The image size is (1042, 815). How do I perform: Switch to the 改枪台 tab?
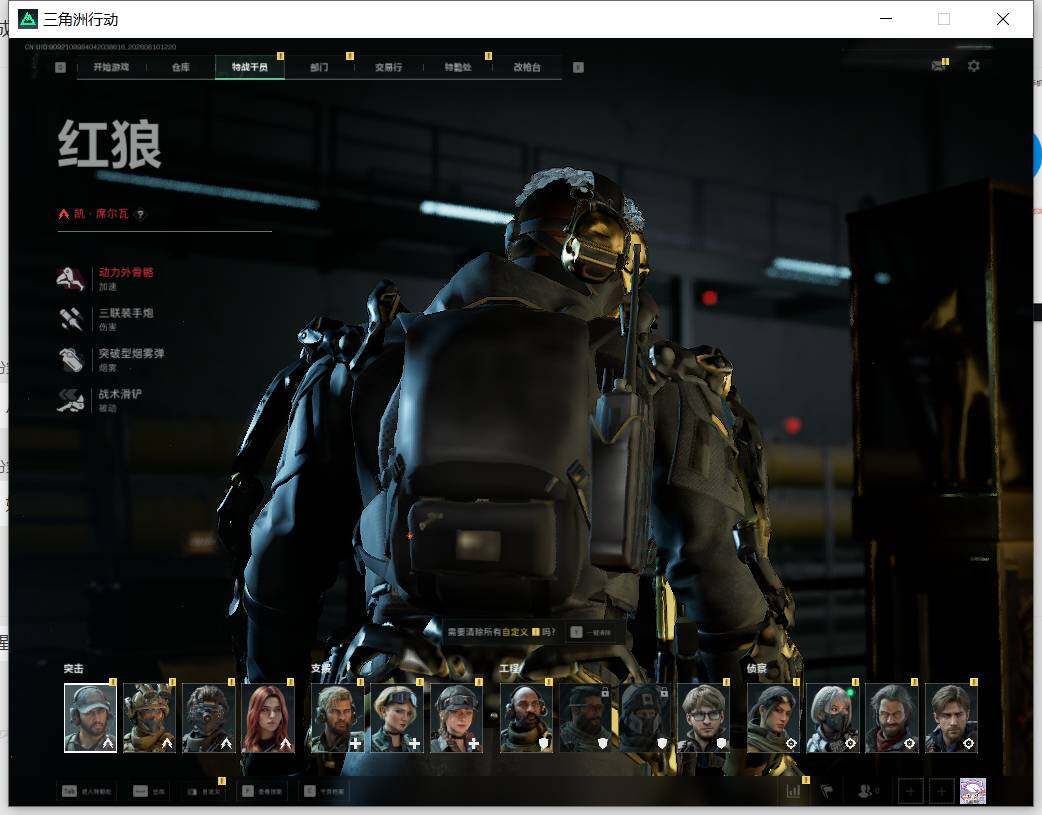[527, 67]
